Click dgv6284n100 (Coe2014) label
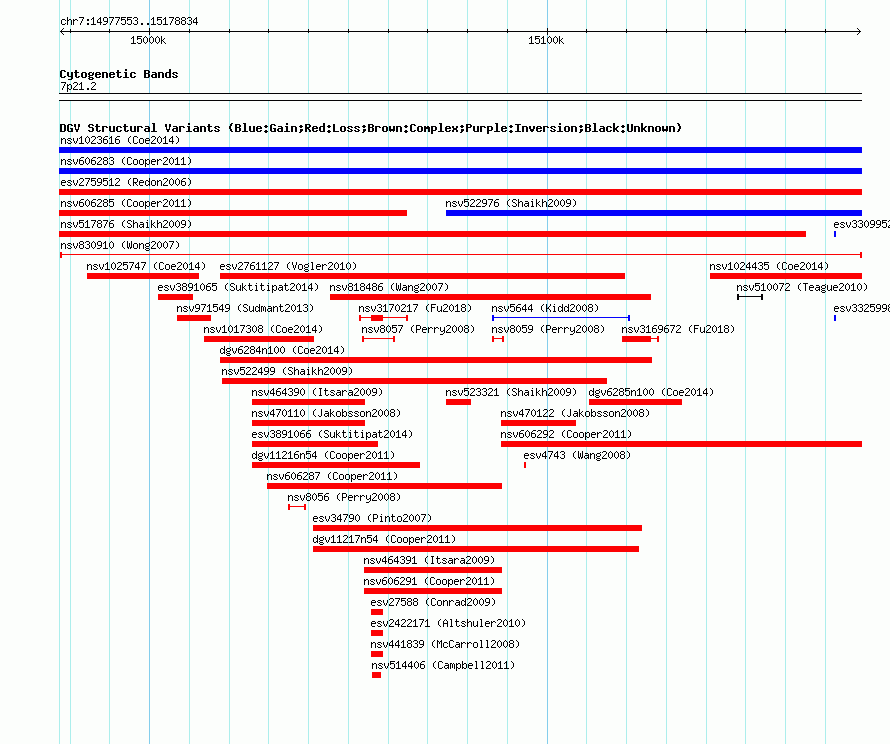 [x=282, y=350]
